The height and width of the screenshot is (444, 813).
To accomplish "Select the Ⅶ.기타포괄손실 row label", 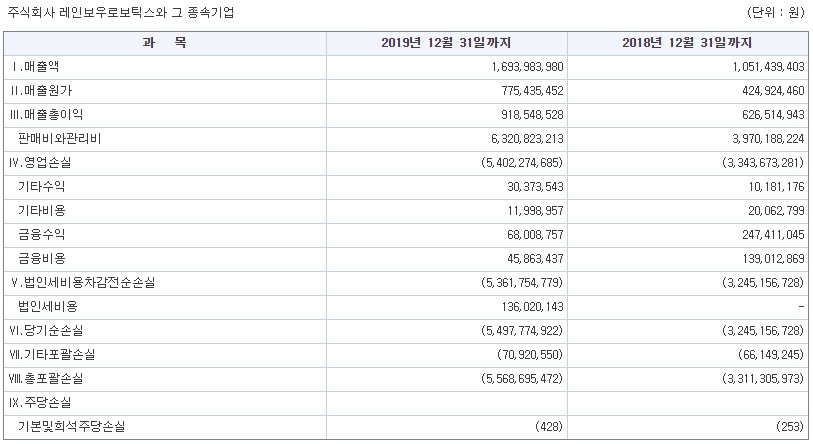I will tap(52, 354).
